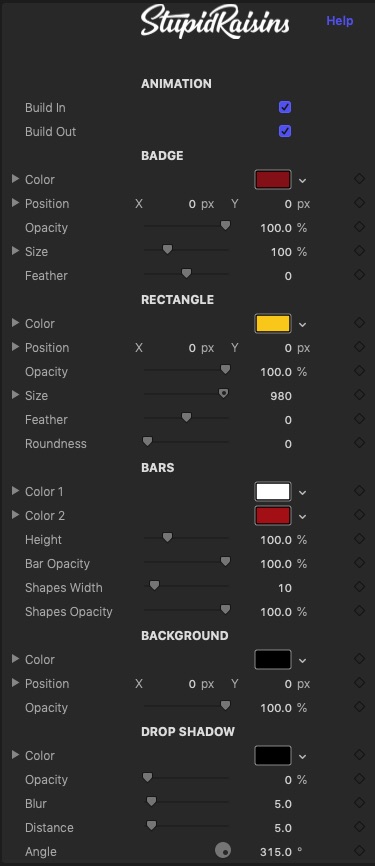Open the Help link
This screenshot has height=866, width=375.
(340, 21)
